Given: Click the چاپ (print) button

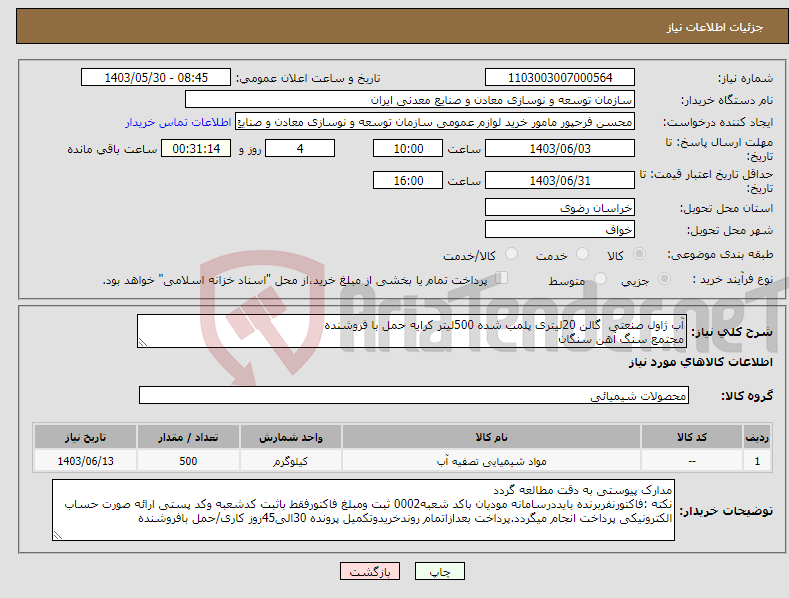Looking at the screenshot, I should coord(439,571).
